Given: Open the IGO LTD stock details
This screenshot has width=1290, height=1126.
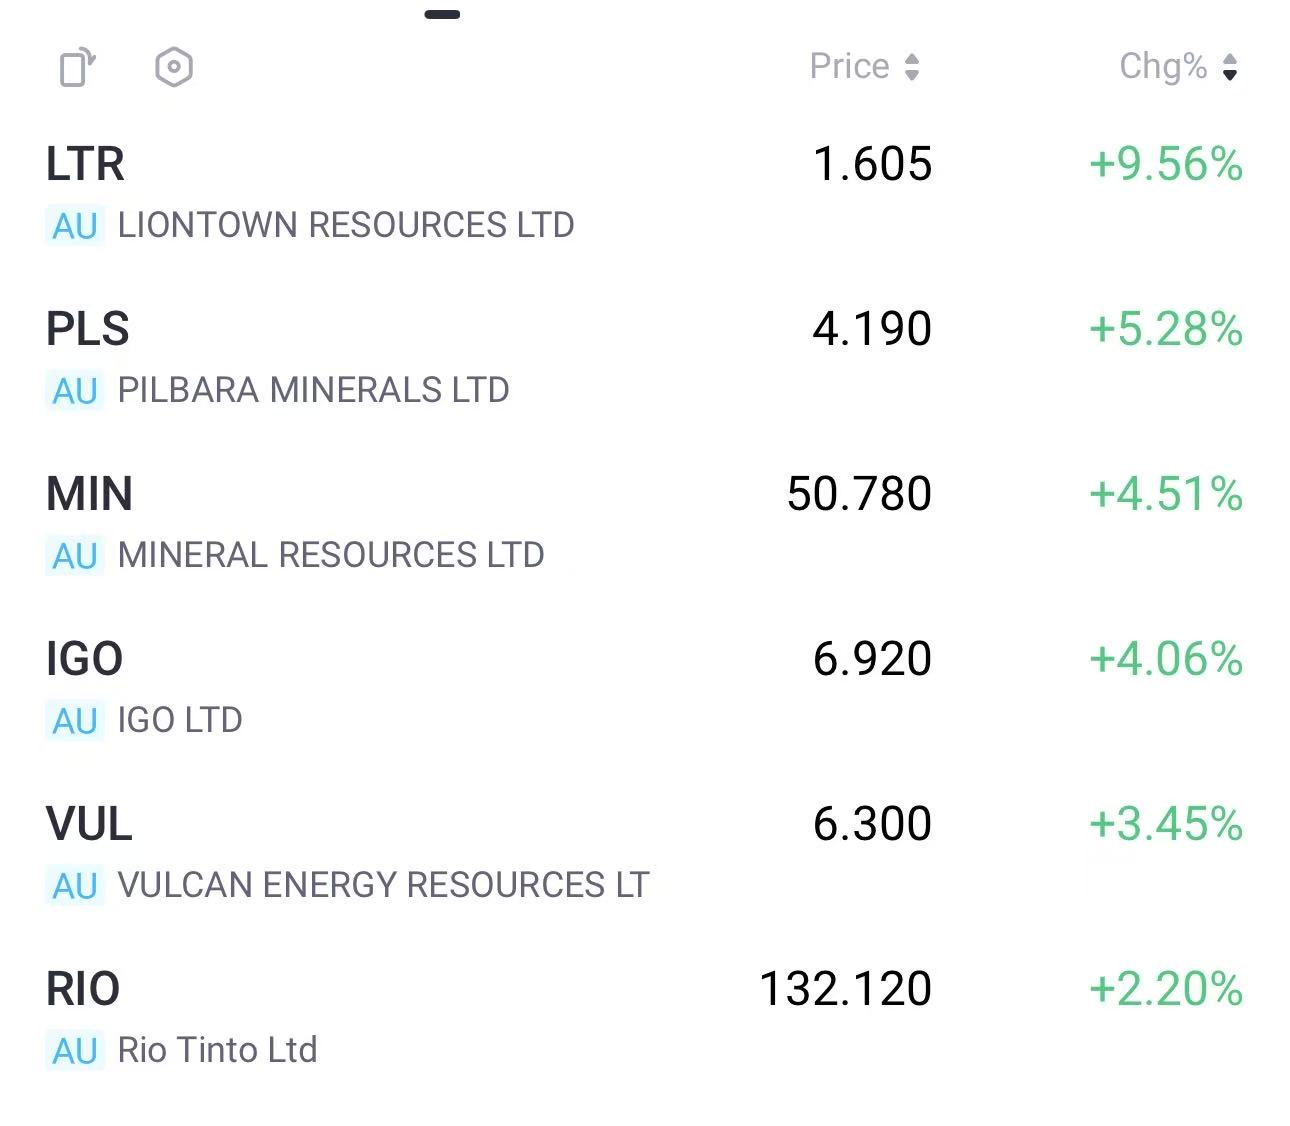Looking at the screenshot, I should [400, 687].
